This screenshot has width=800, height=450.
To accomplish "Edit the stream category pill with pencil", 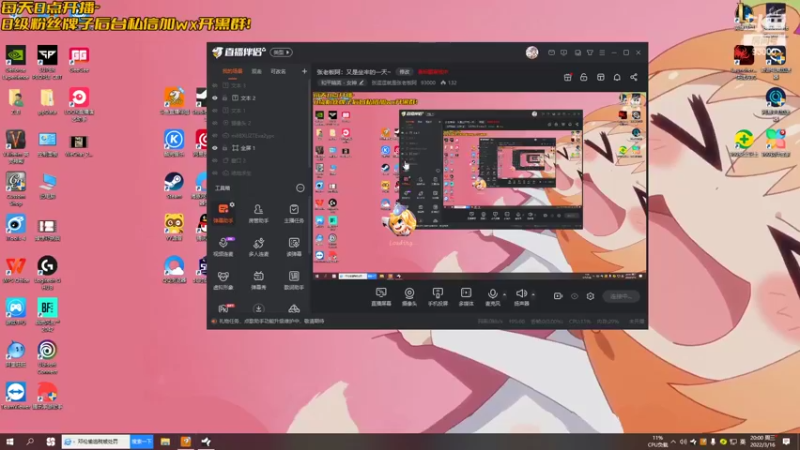I will (x=342, y=82).
